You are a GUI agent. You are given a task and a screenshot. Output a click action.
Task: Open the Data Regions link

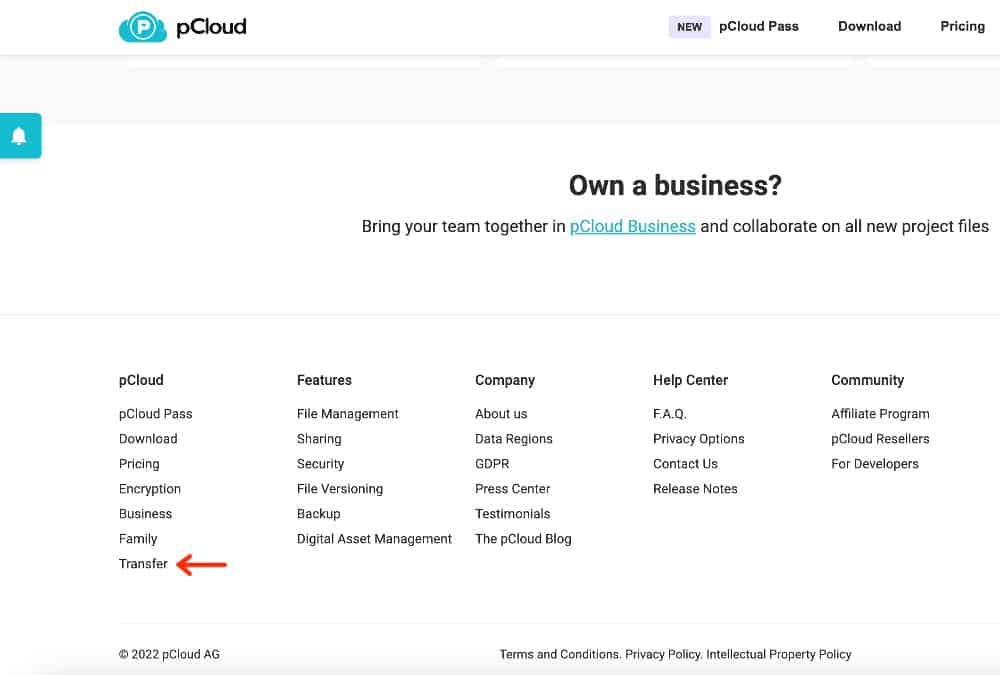point(513,439)
